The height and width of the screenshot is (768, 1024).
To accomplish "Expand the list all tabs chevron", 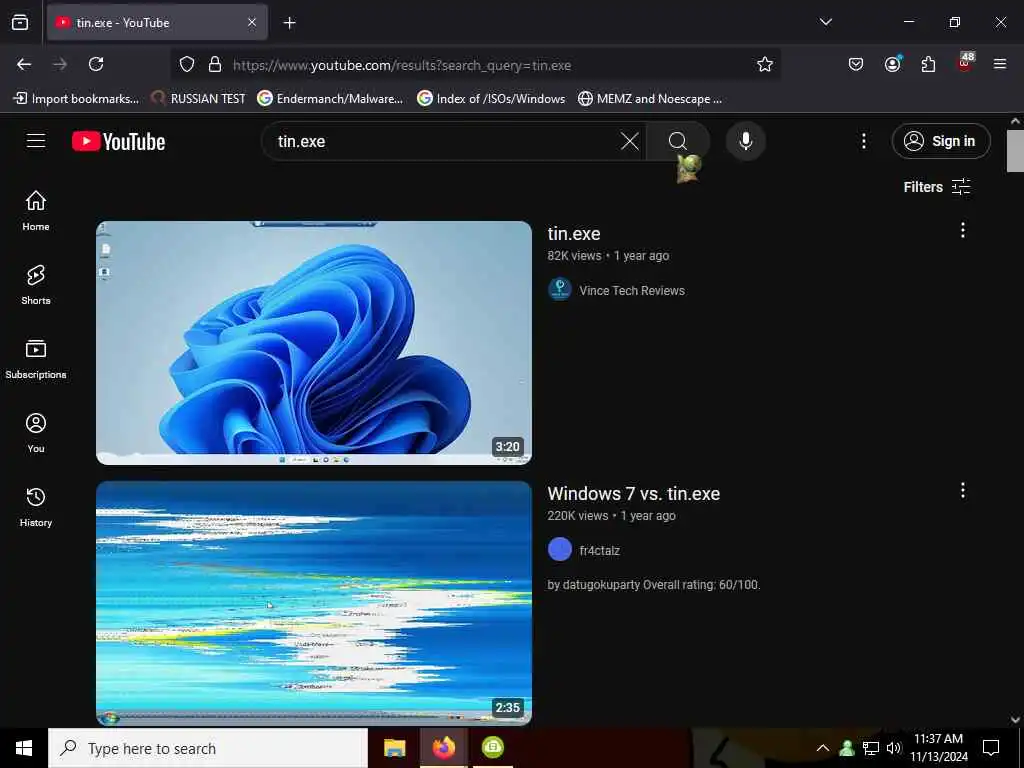I will 825,22.
